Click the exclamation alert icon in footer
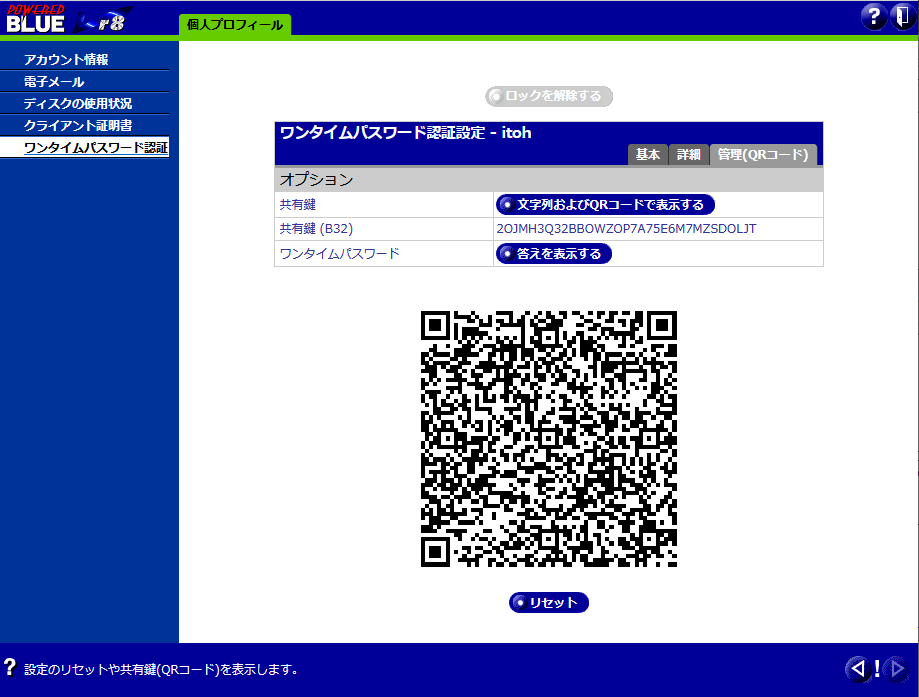This screenshot has width=919, height=697. coord(877,668)
